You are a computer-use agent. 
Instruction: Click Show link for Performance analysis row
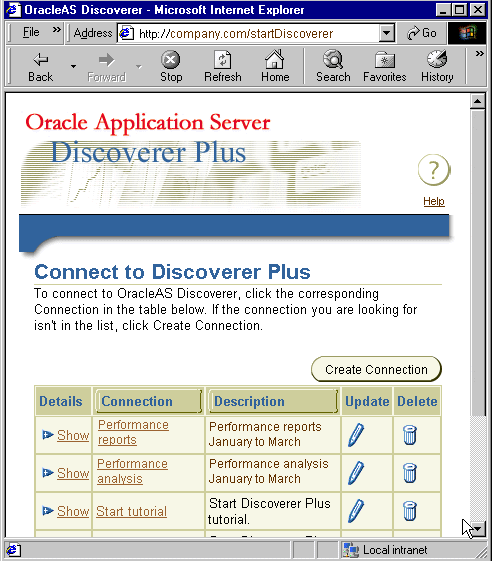point(73,473)
